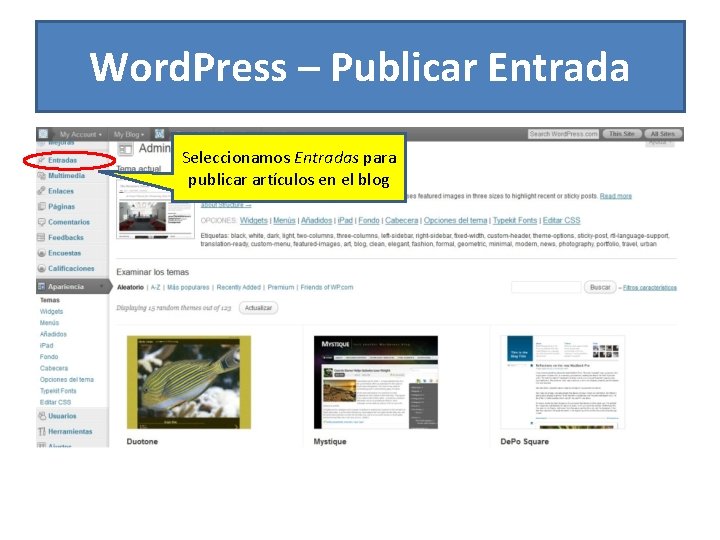720x540 pixels.
Task: Select Friends of WP.com filter
Action: (x=327, y=287)
